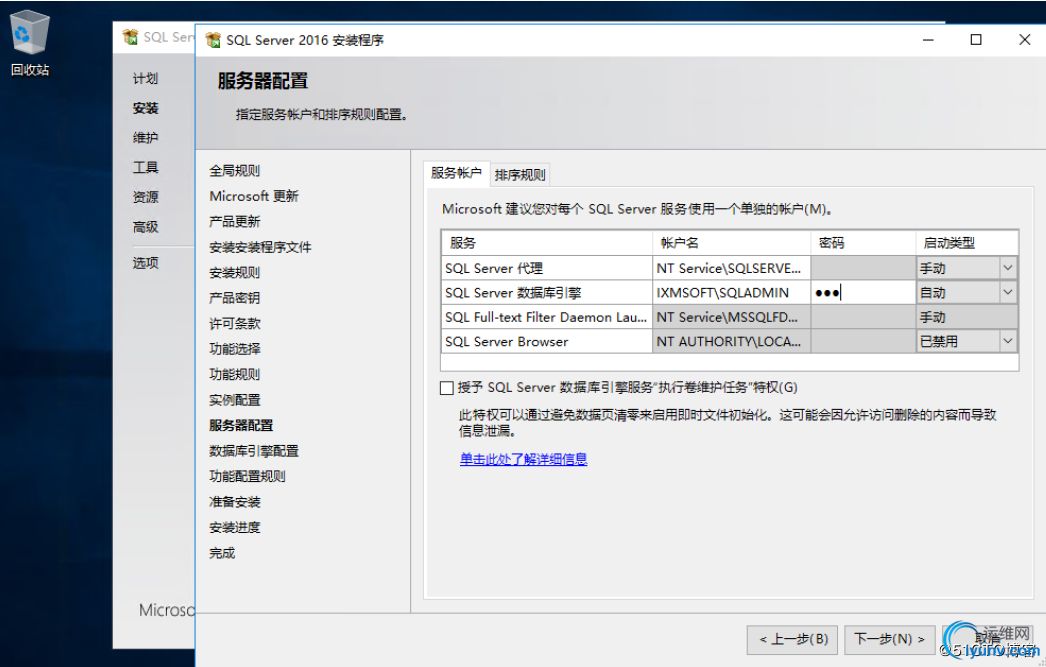
Task: Click the IXMSOFT\SQLADMIN account name cell
Action: pyautogui.click(x=731, y=292)
